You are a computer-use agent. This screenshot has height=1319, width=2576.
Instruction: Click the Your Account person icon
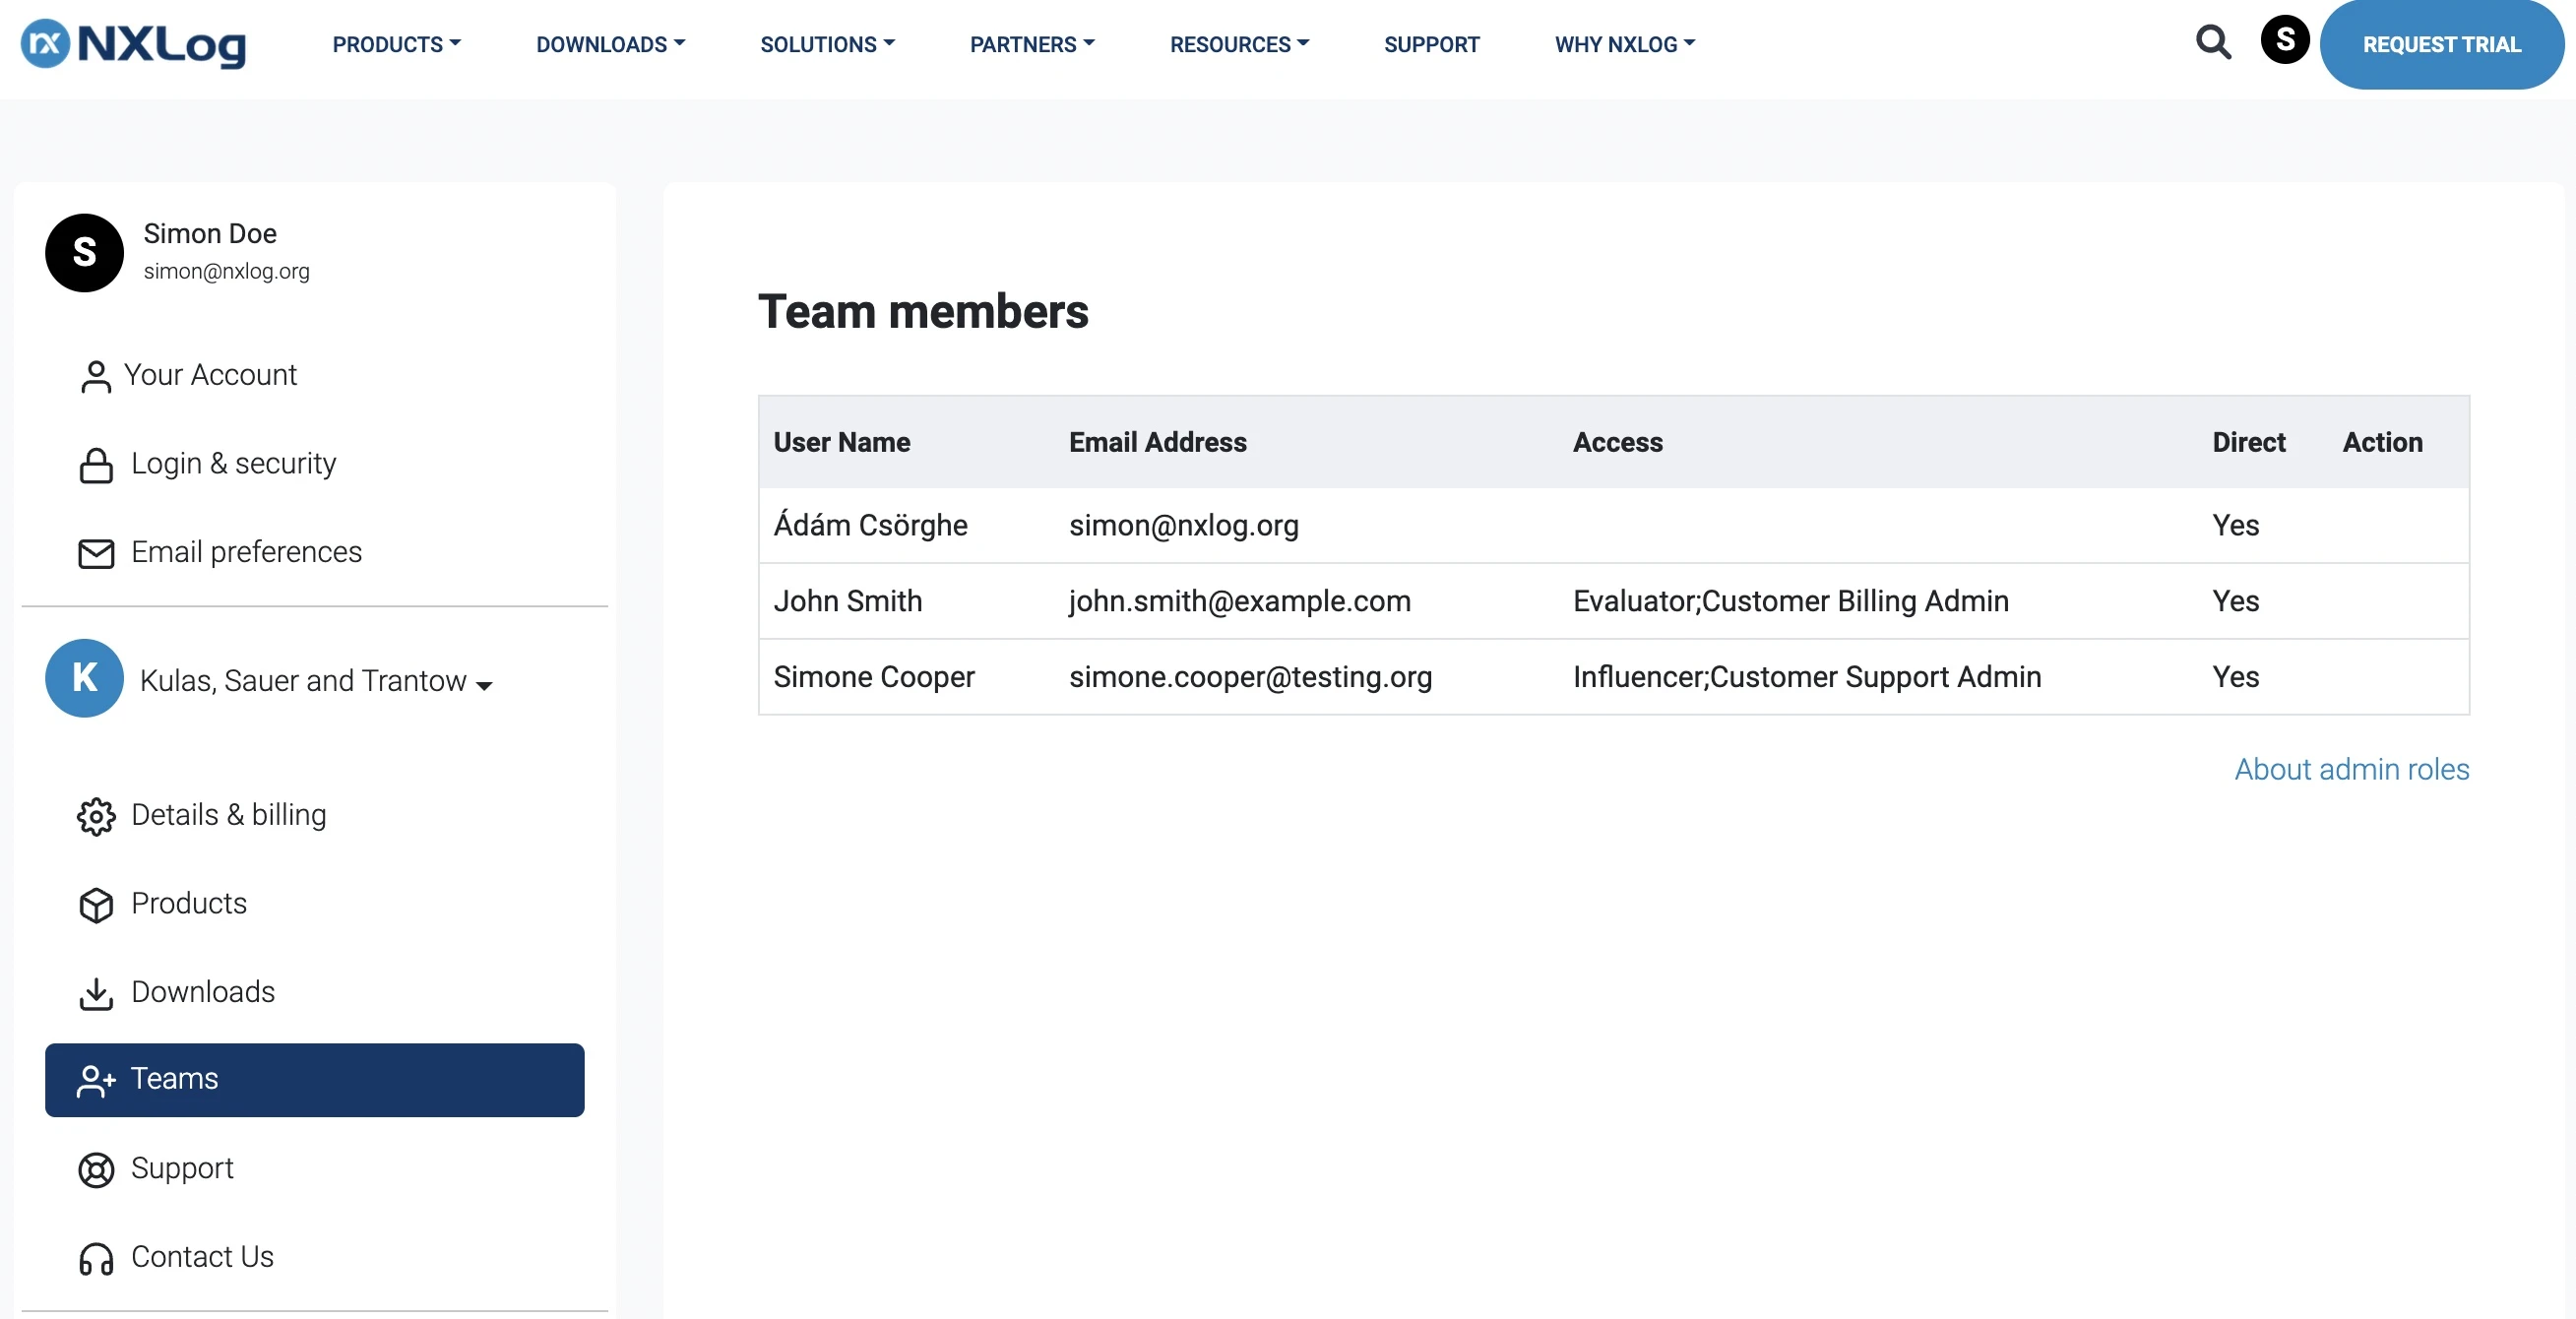coord(96,376)
